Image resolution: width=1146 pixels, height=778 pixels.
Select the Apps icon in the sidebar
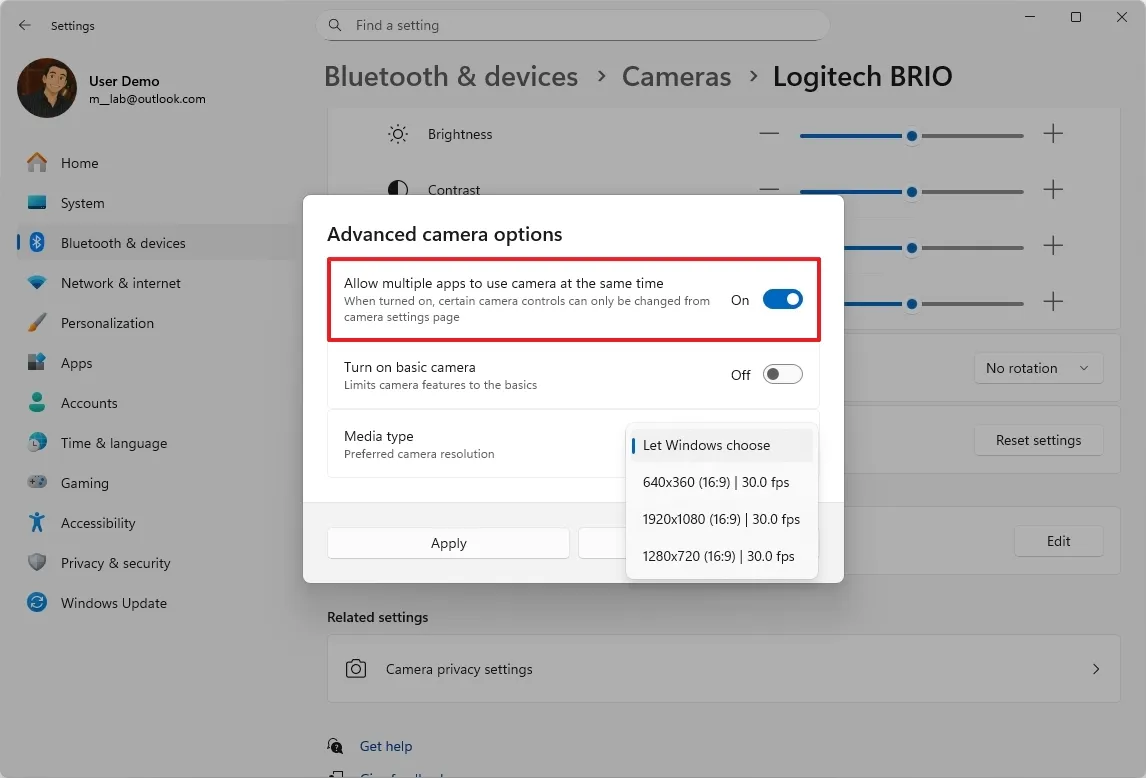pyautogui.click(x=35, y=363)
